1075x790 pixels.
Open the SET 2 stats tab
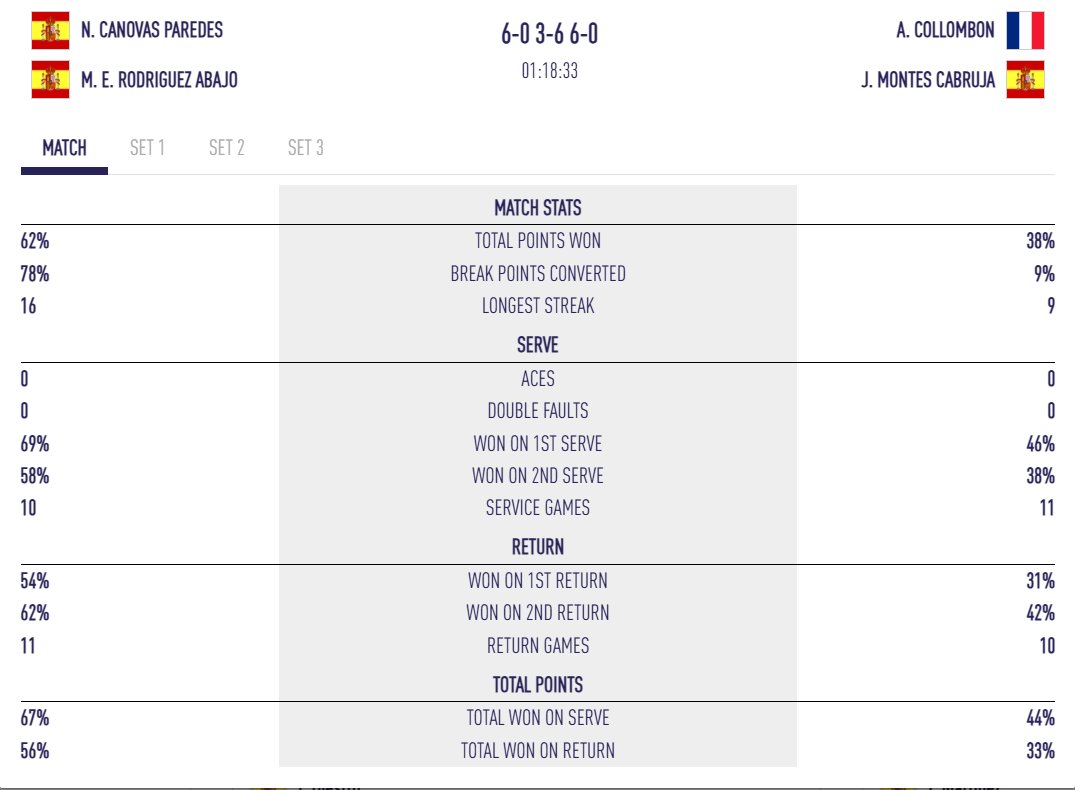tap(226, 148)
